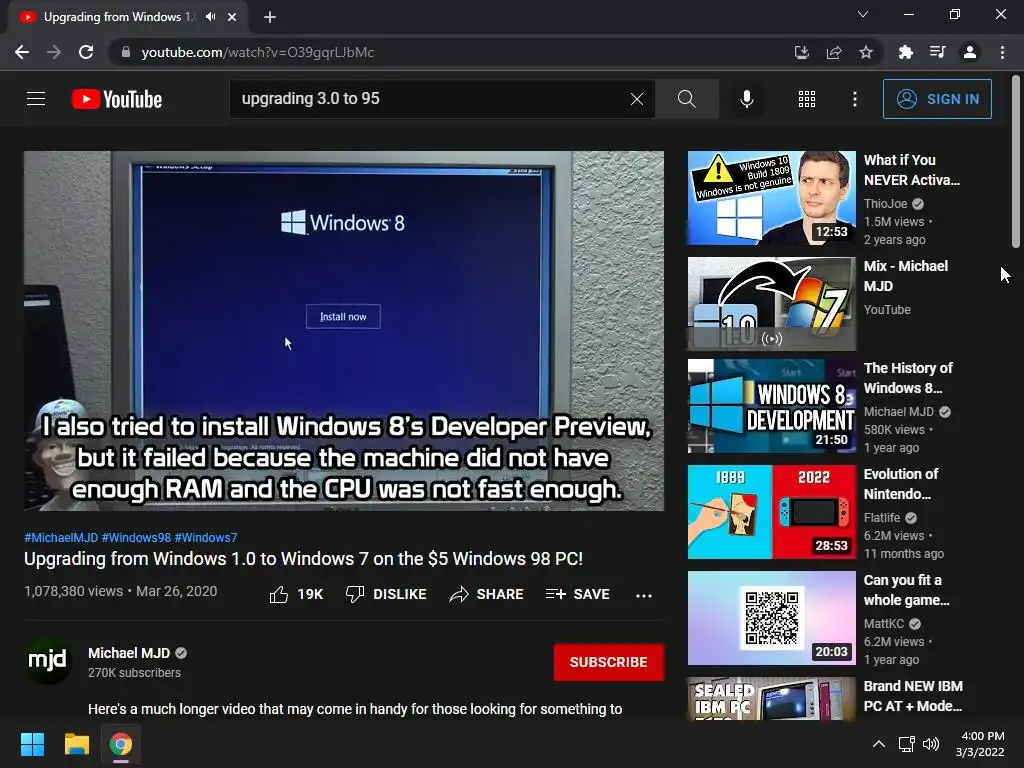1024x768 pixels.
Task: Reload the current page
Action: pyautogui.click(x=86, y=52)
